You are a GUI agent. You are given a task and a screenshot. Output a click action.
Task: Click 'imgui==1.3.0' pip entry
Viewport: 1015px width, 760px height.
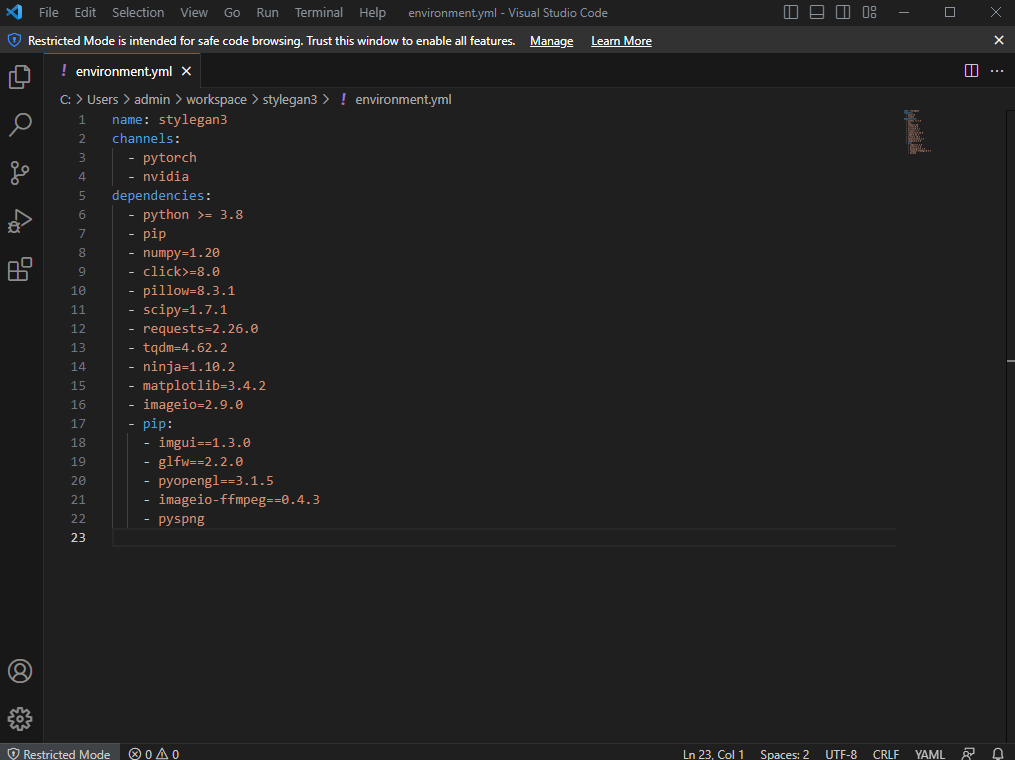coord(205,443)
